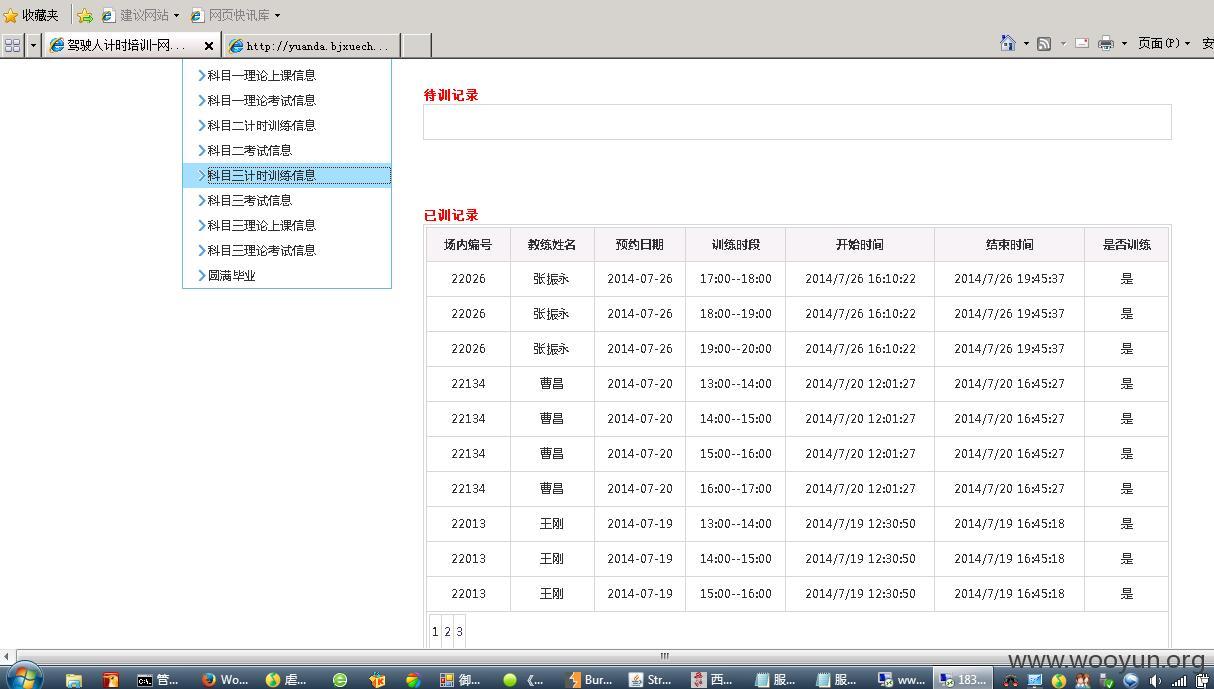Click the 16:00--17:00 training slot cell
This screenshot has height=689, width=1214.
(x=736, y=489)
